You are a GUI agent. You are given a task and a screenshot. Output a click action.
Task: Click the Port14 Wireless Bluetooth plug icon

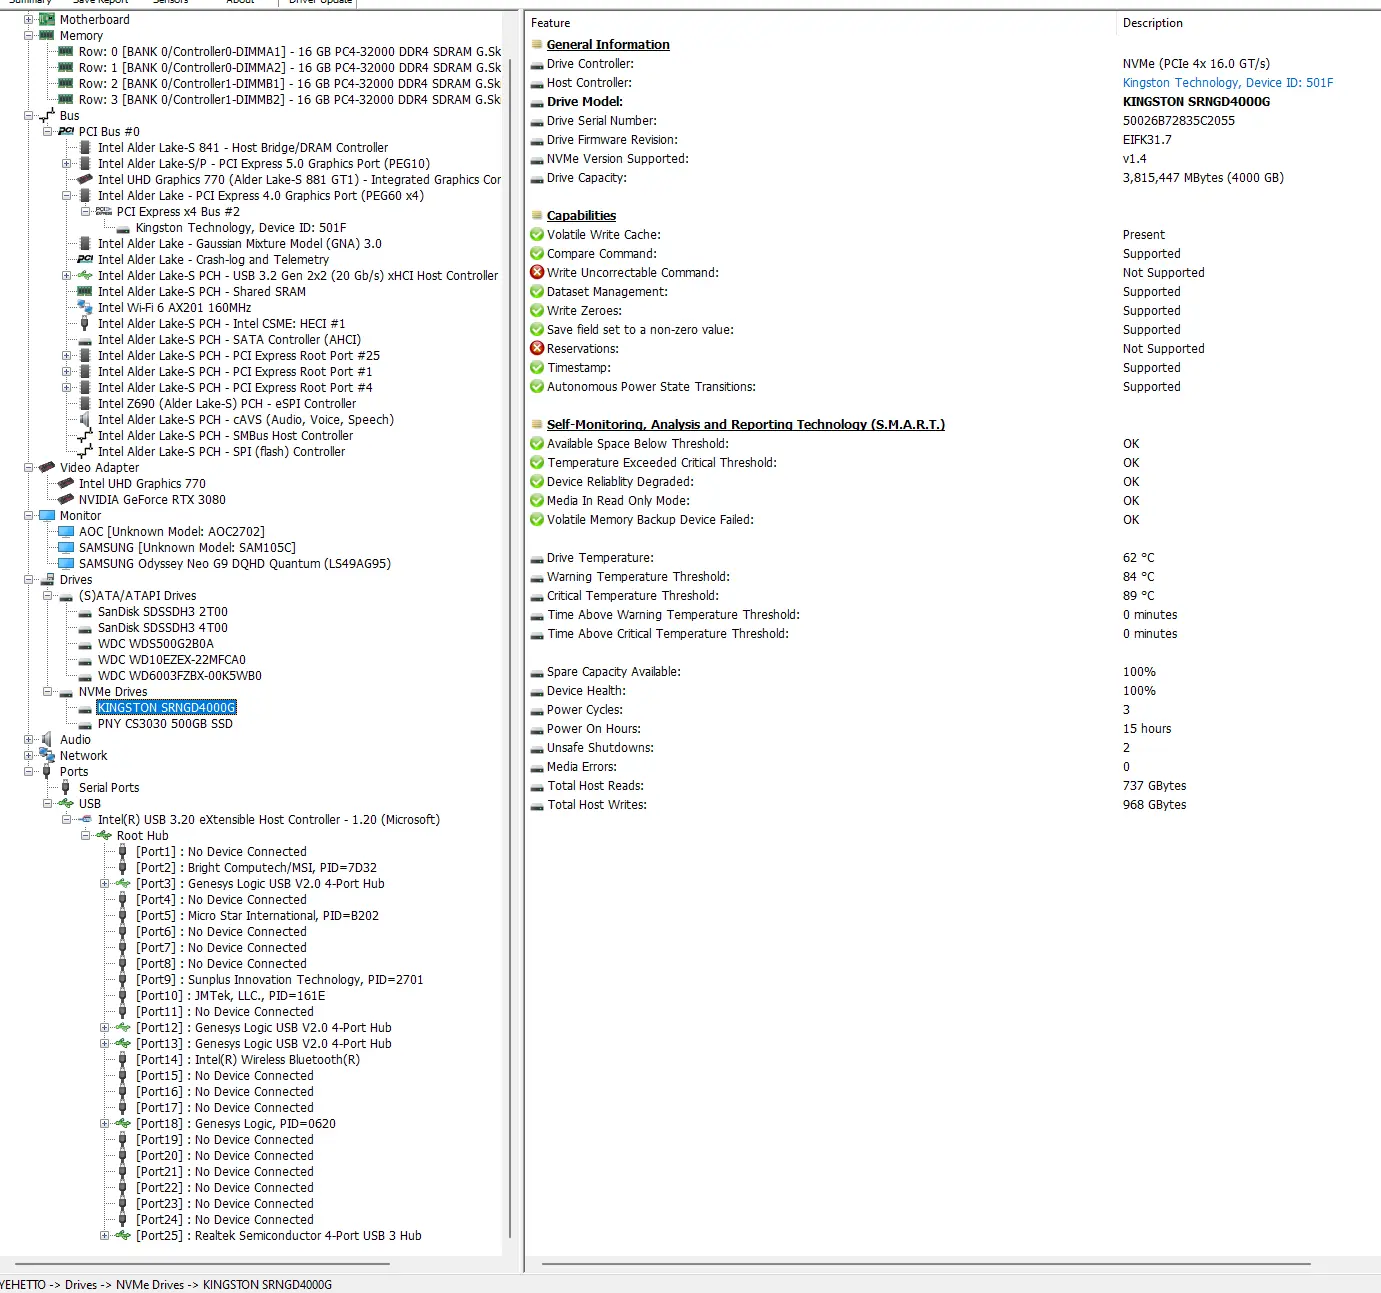click(x=123, y=1059)
